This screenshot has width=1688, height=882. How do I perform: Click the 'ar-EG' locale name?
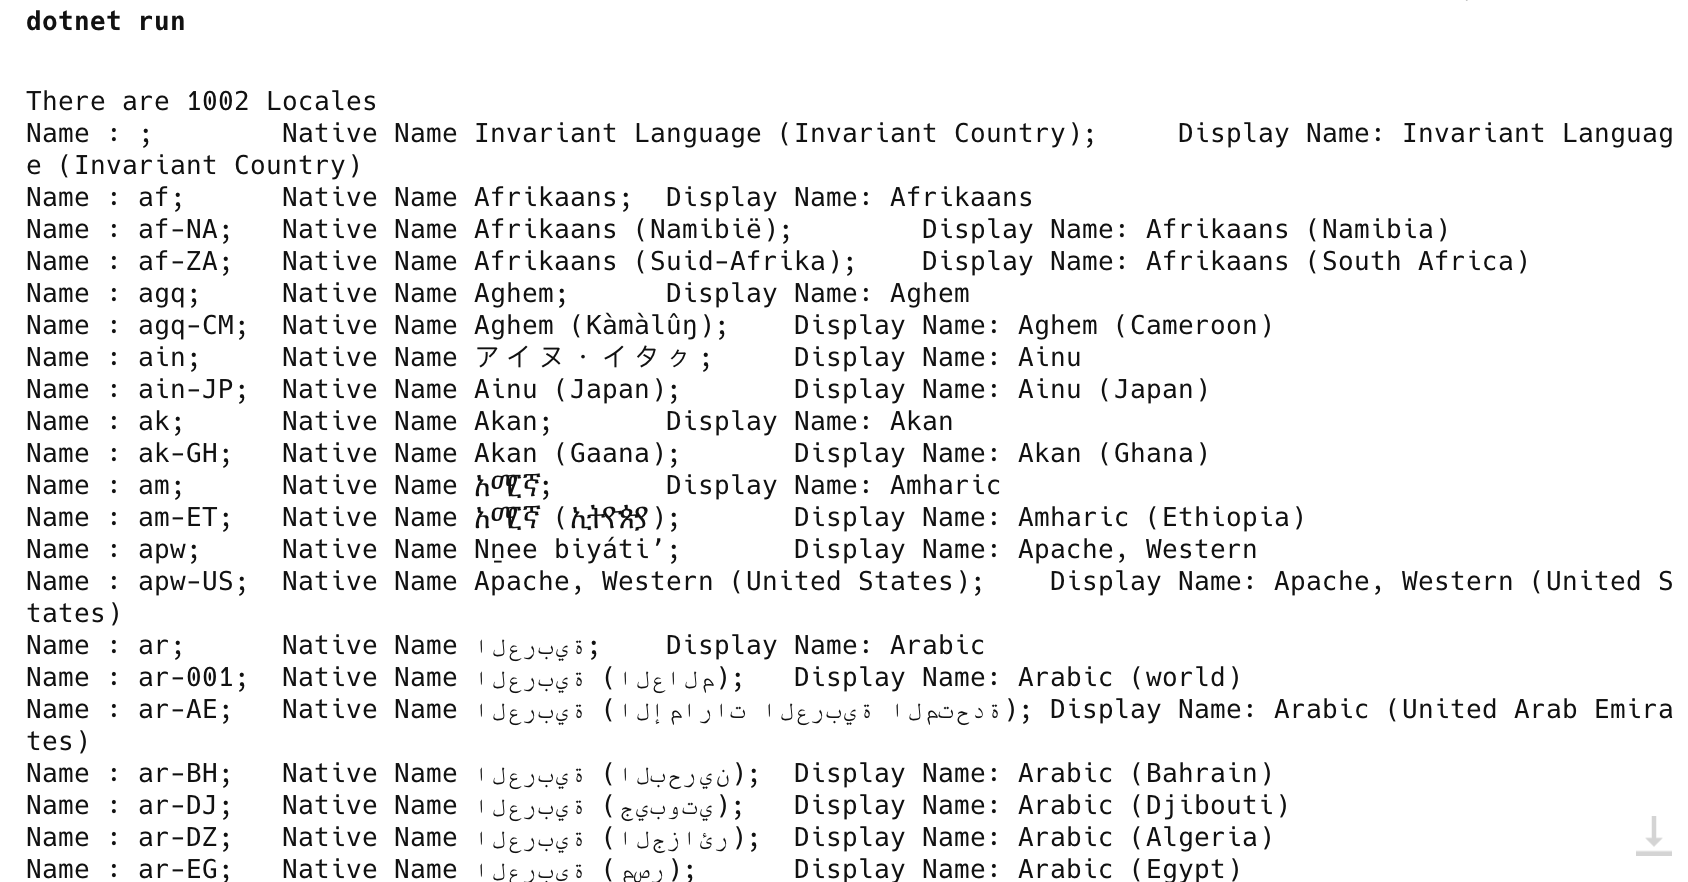click(x=181, y=868)
